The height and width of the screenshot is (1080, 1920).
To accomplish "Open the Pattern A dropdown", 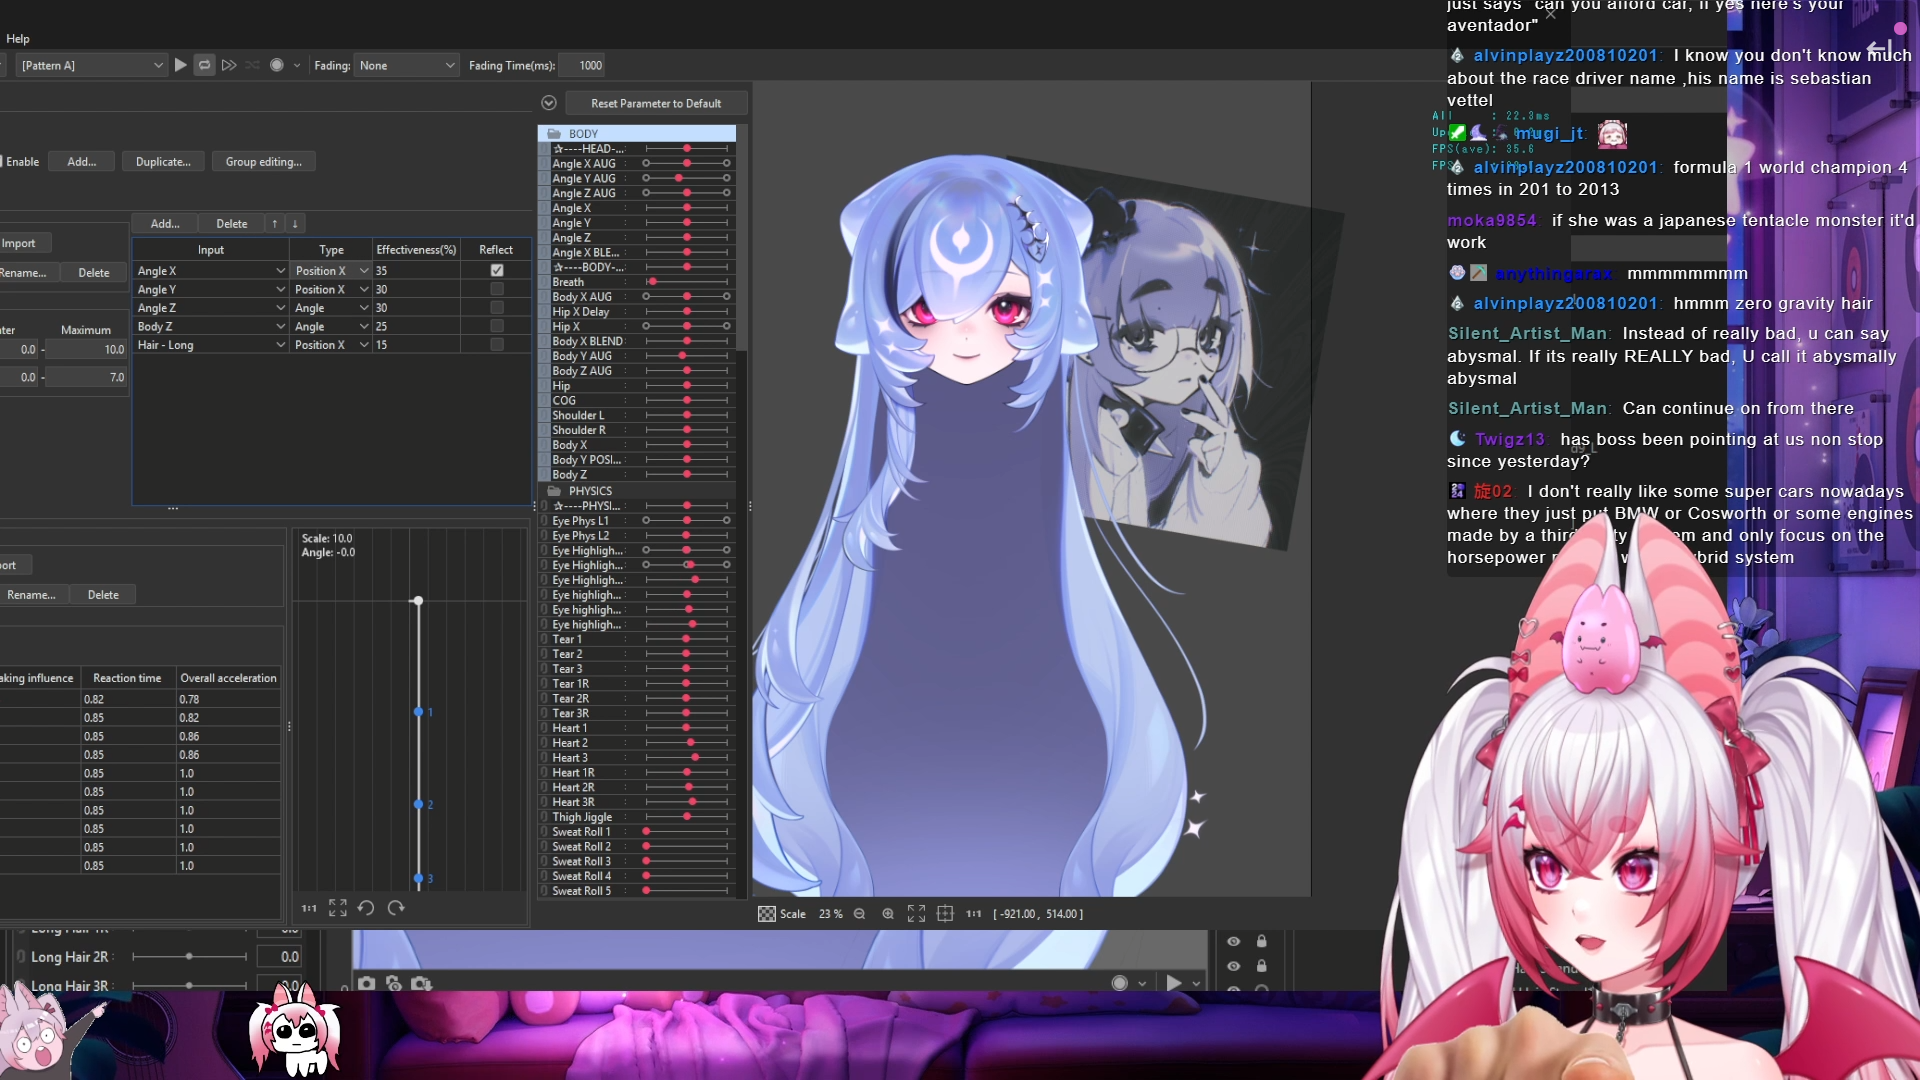I will pyautogui.click(x=92, y=65).
